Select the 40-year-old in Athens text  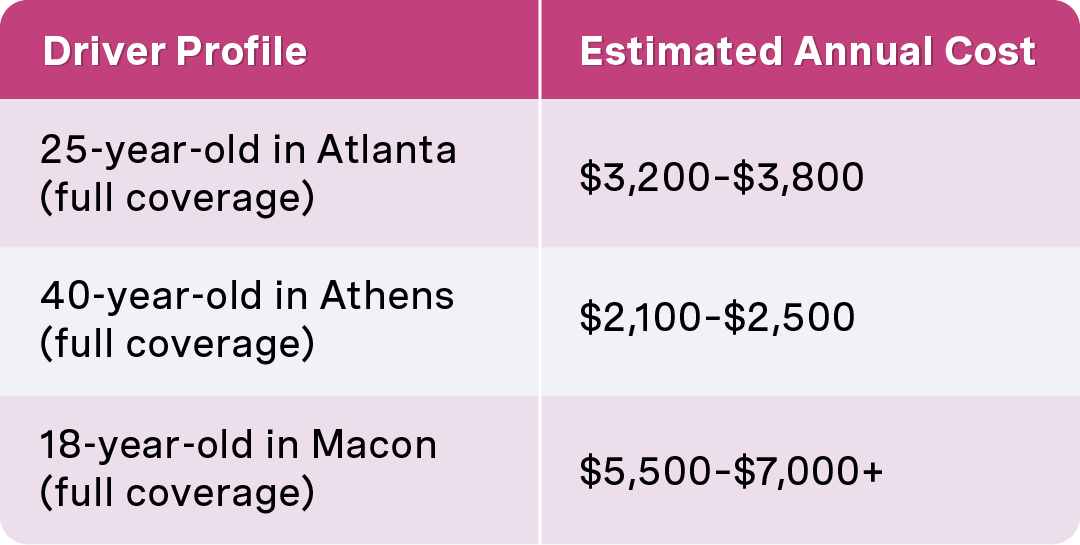(247, 296)
